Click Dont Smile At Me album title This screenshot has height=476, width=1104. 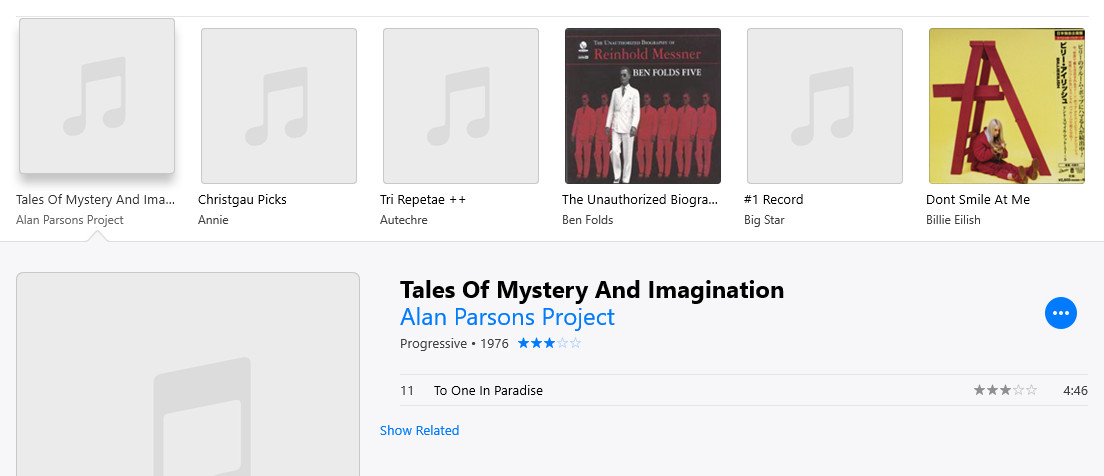click(x=978, y=200)
